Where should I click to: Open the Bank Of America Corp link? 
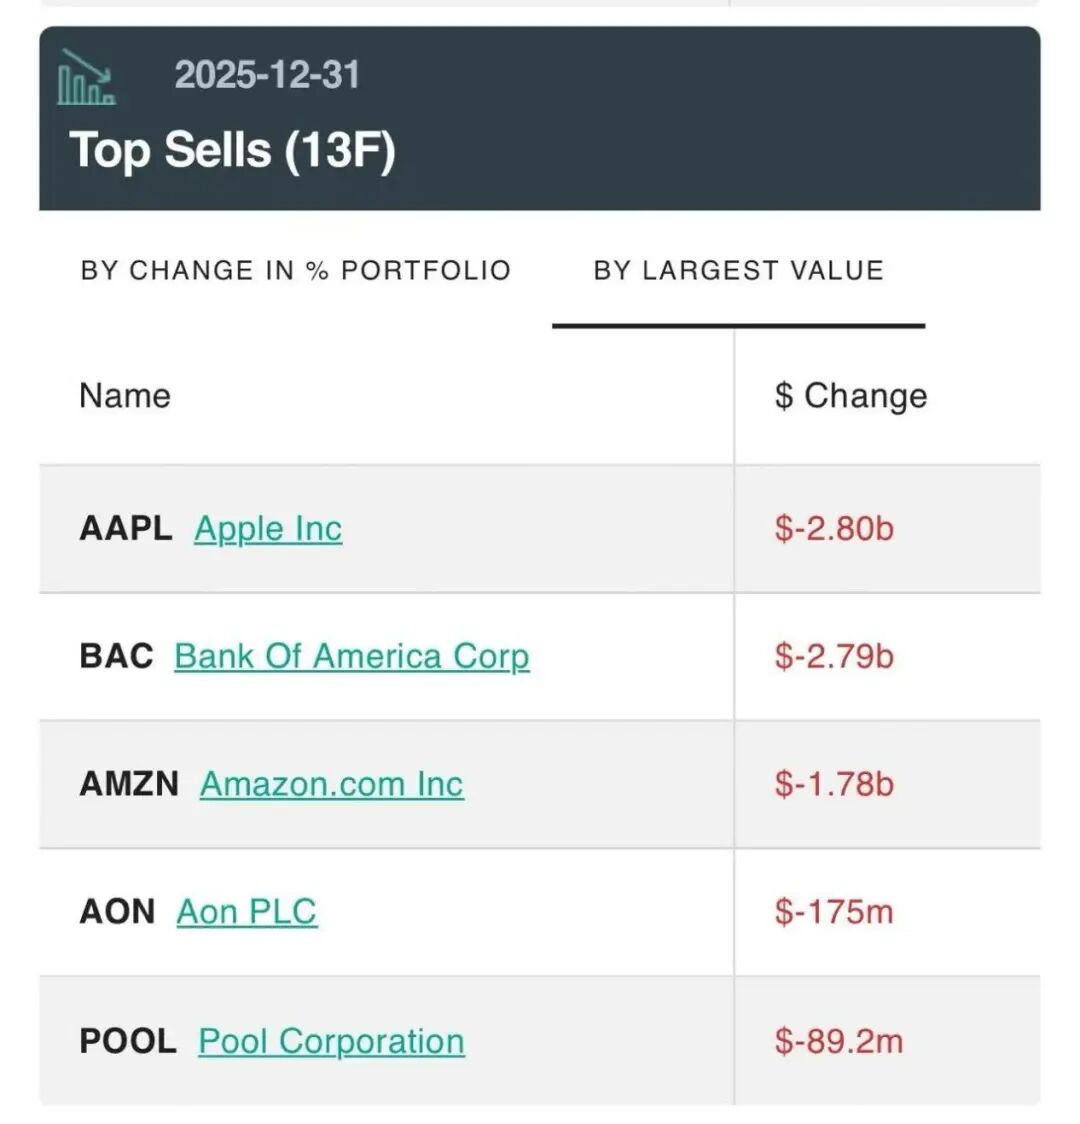352,656
